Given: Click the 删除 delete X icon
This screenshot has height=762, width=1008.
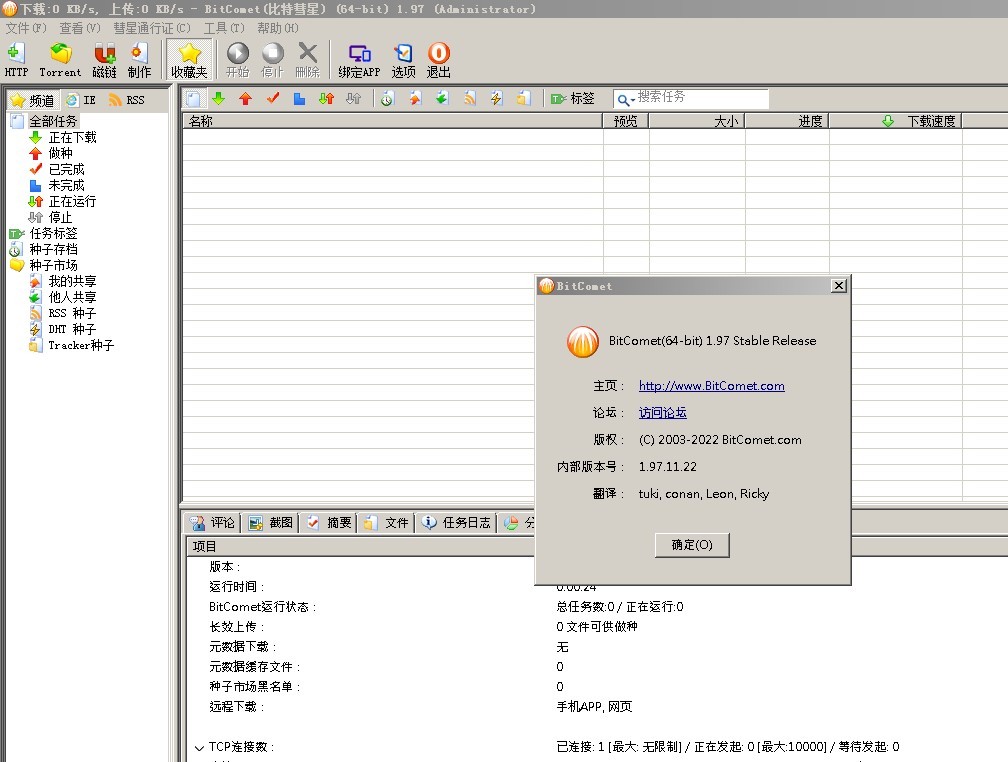Looking at the screenshot, I should coord(308,60).
